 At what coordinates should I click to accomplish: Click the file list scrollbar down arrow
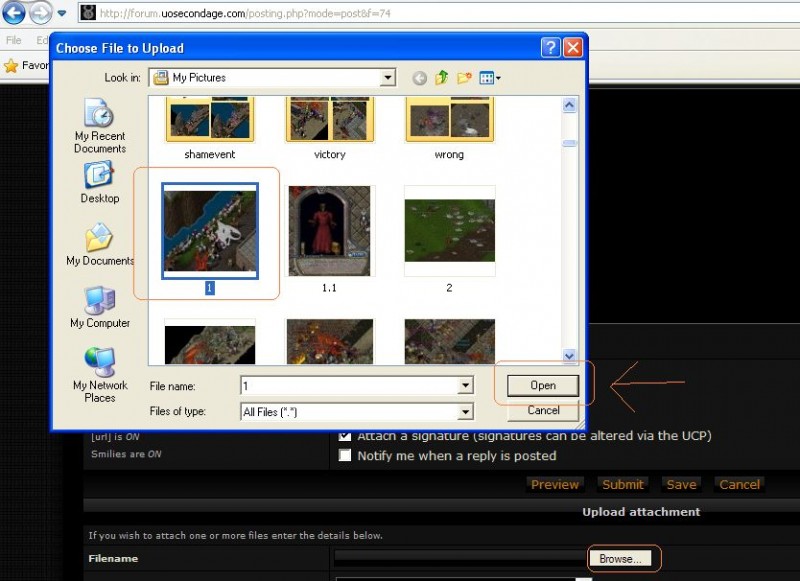tap(569, 355)
